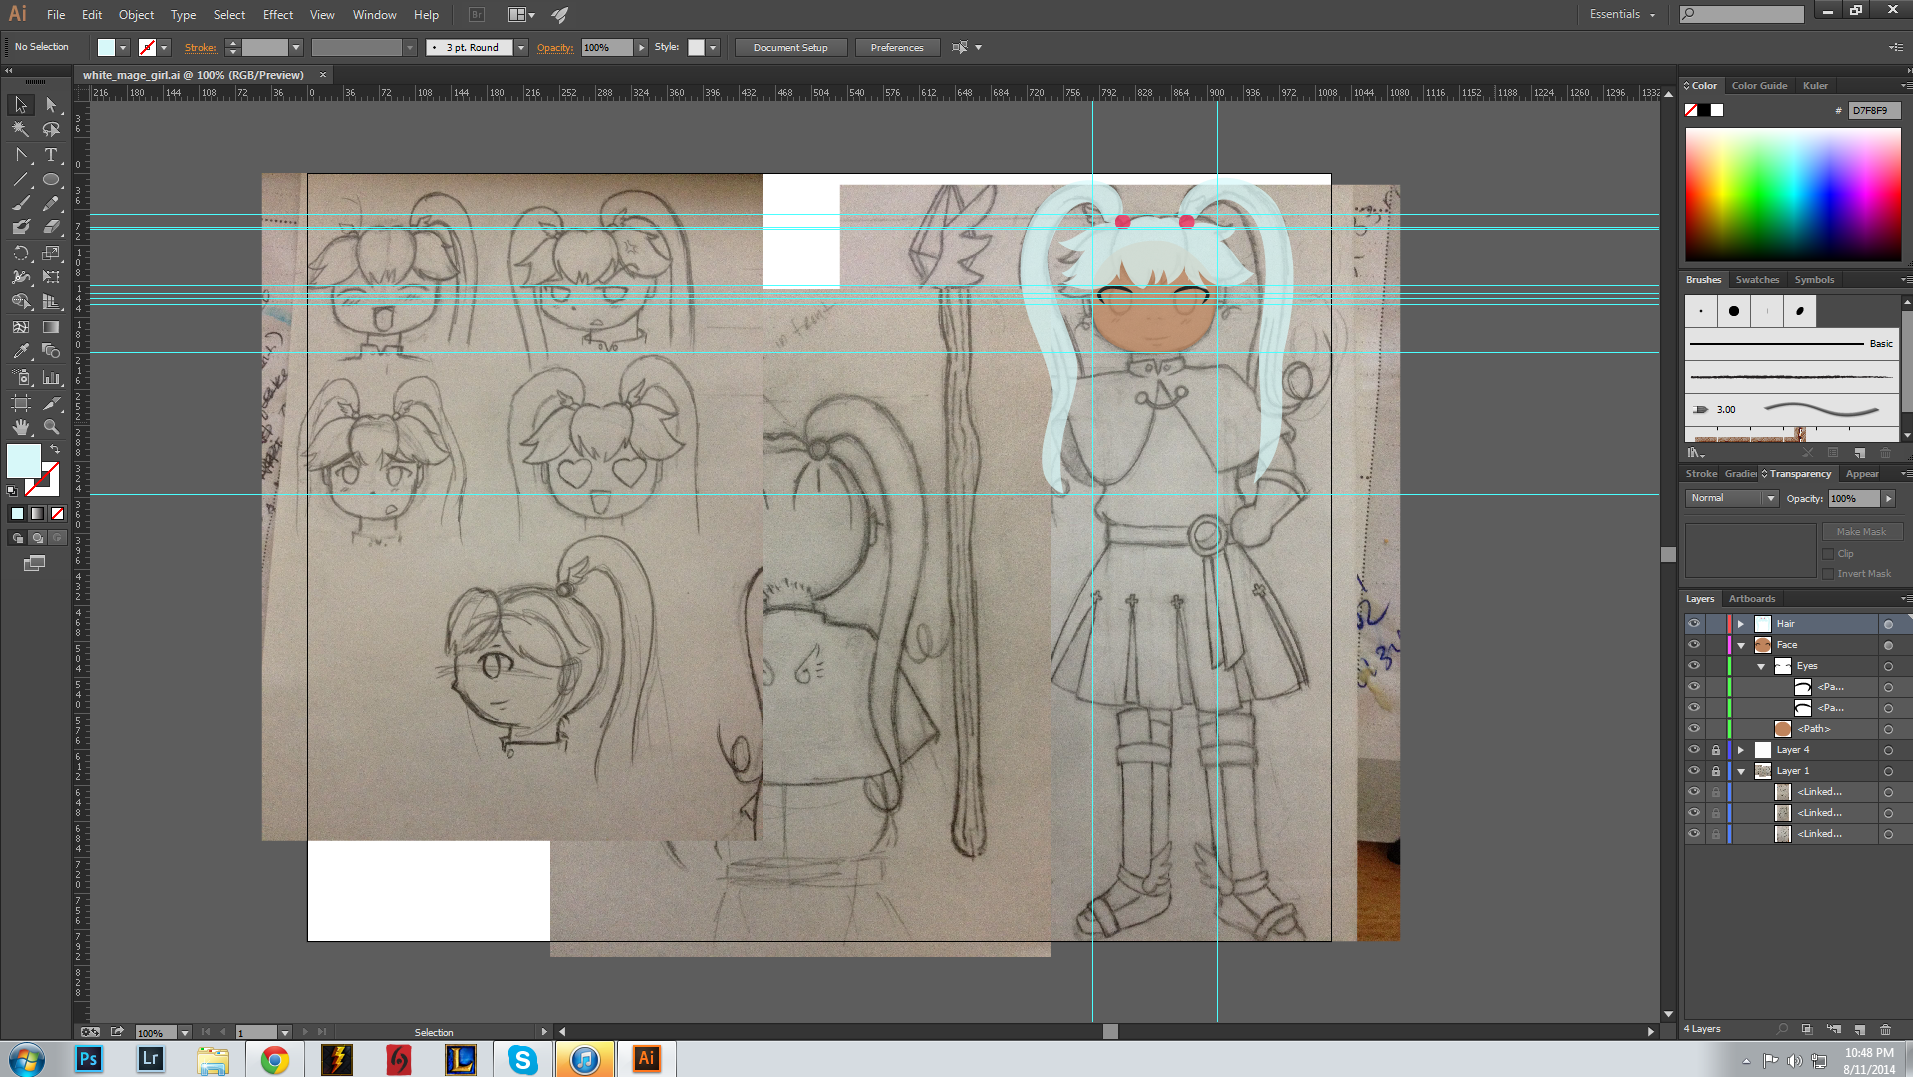
Task: Open the Effect menu
Action: click(x=278, y=15)
